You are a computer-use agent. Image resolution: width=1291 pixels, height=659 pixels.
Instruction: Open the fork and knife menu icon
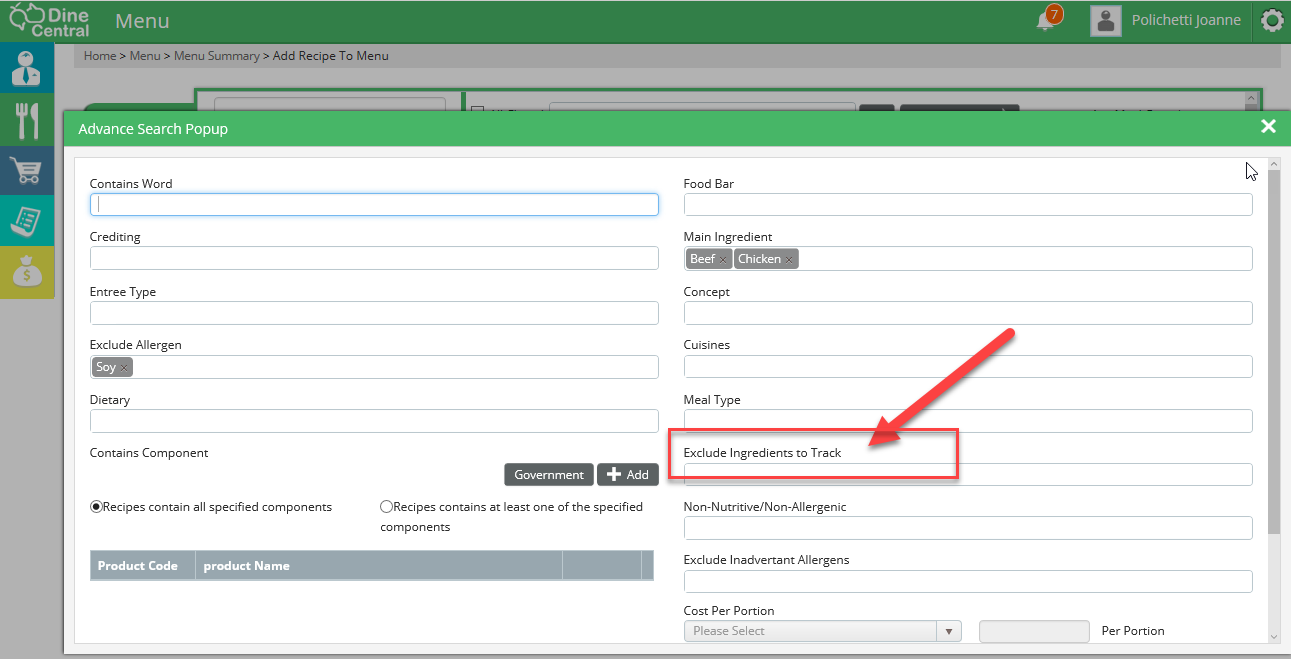(27, 120)
